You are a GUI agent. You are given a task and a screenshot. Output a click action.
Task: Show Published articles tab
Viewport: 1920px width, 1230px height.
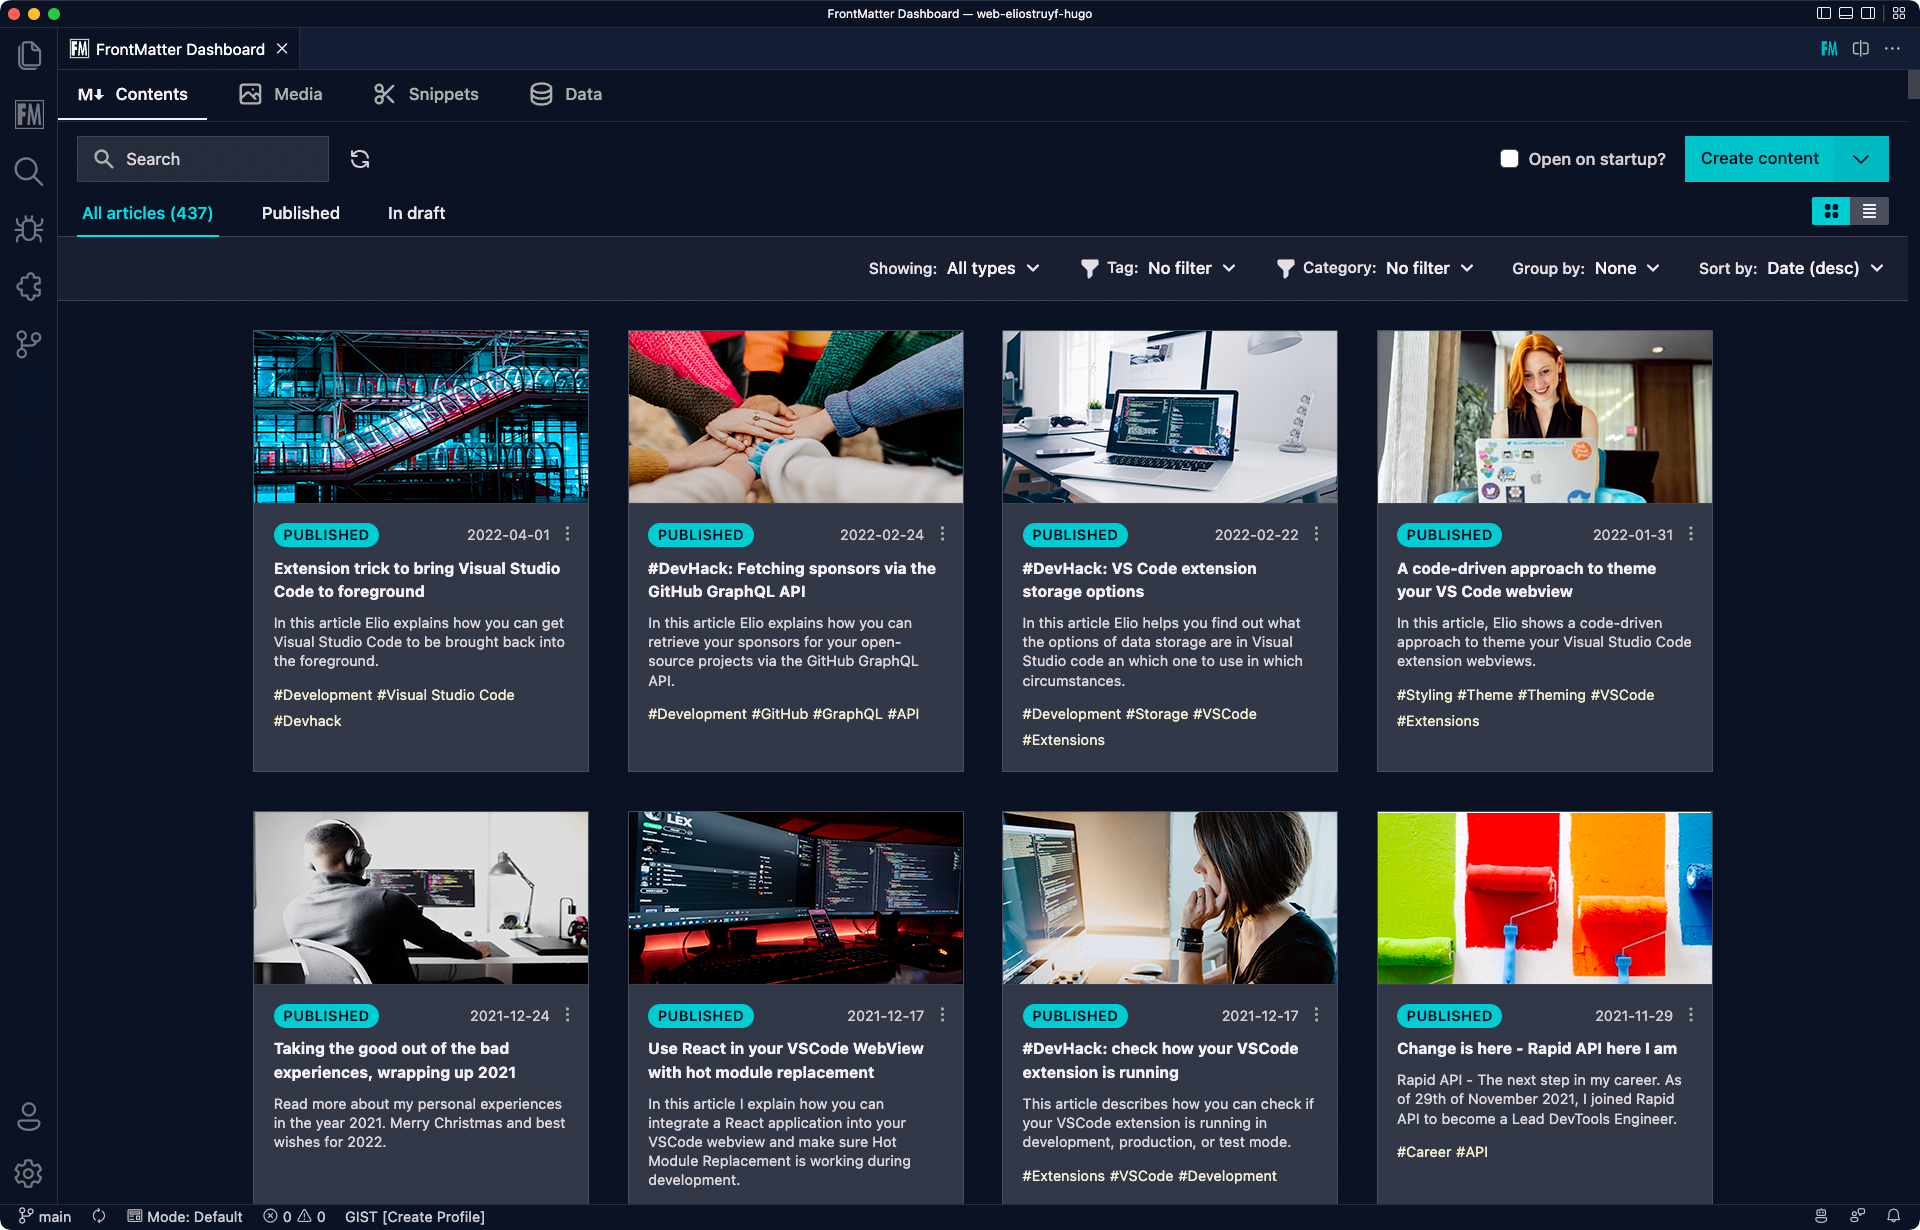pyautogui.click(x=301, y=213)
